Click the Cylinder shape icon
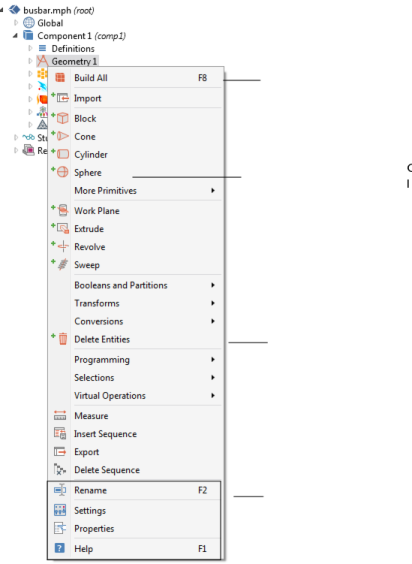The image size is (412, 564). coord(63,154)
